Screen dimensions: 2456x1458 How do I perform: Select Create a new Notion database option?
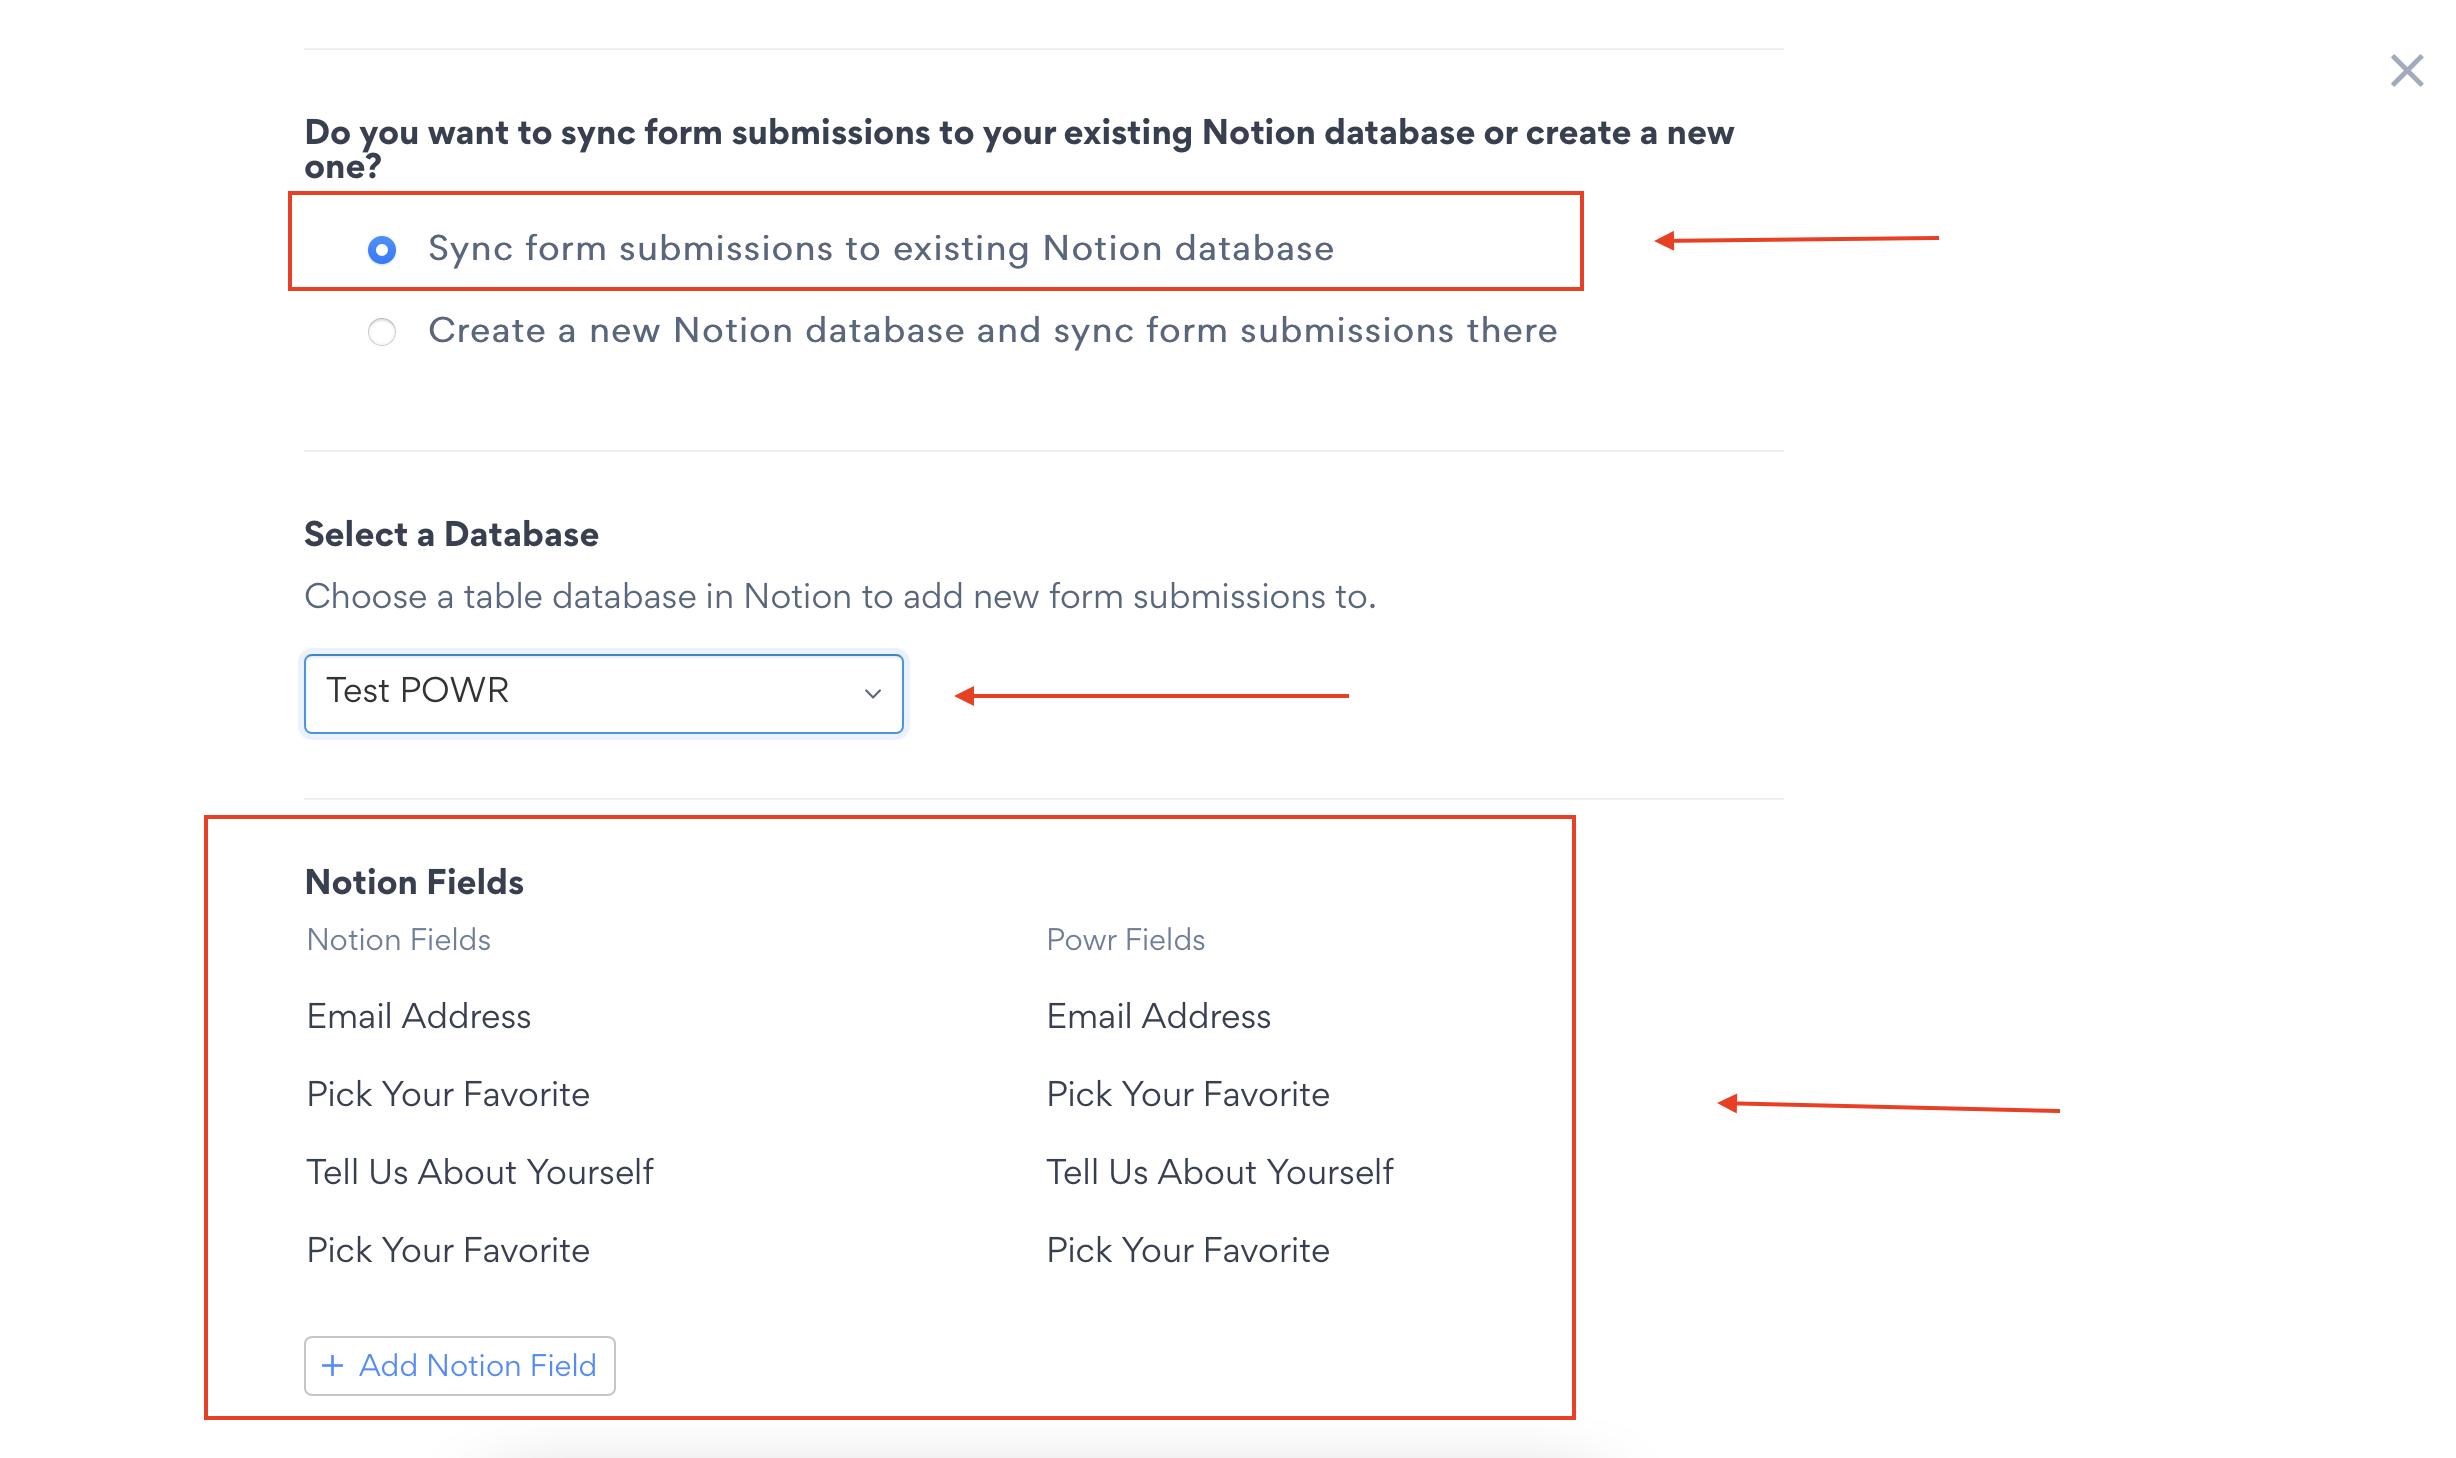pyautogui.click(x=382, y=331)
